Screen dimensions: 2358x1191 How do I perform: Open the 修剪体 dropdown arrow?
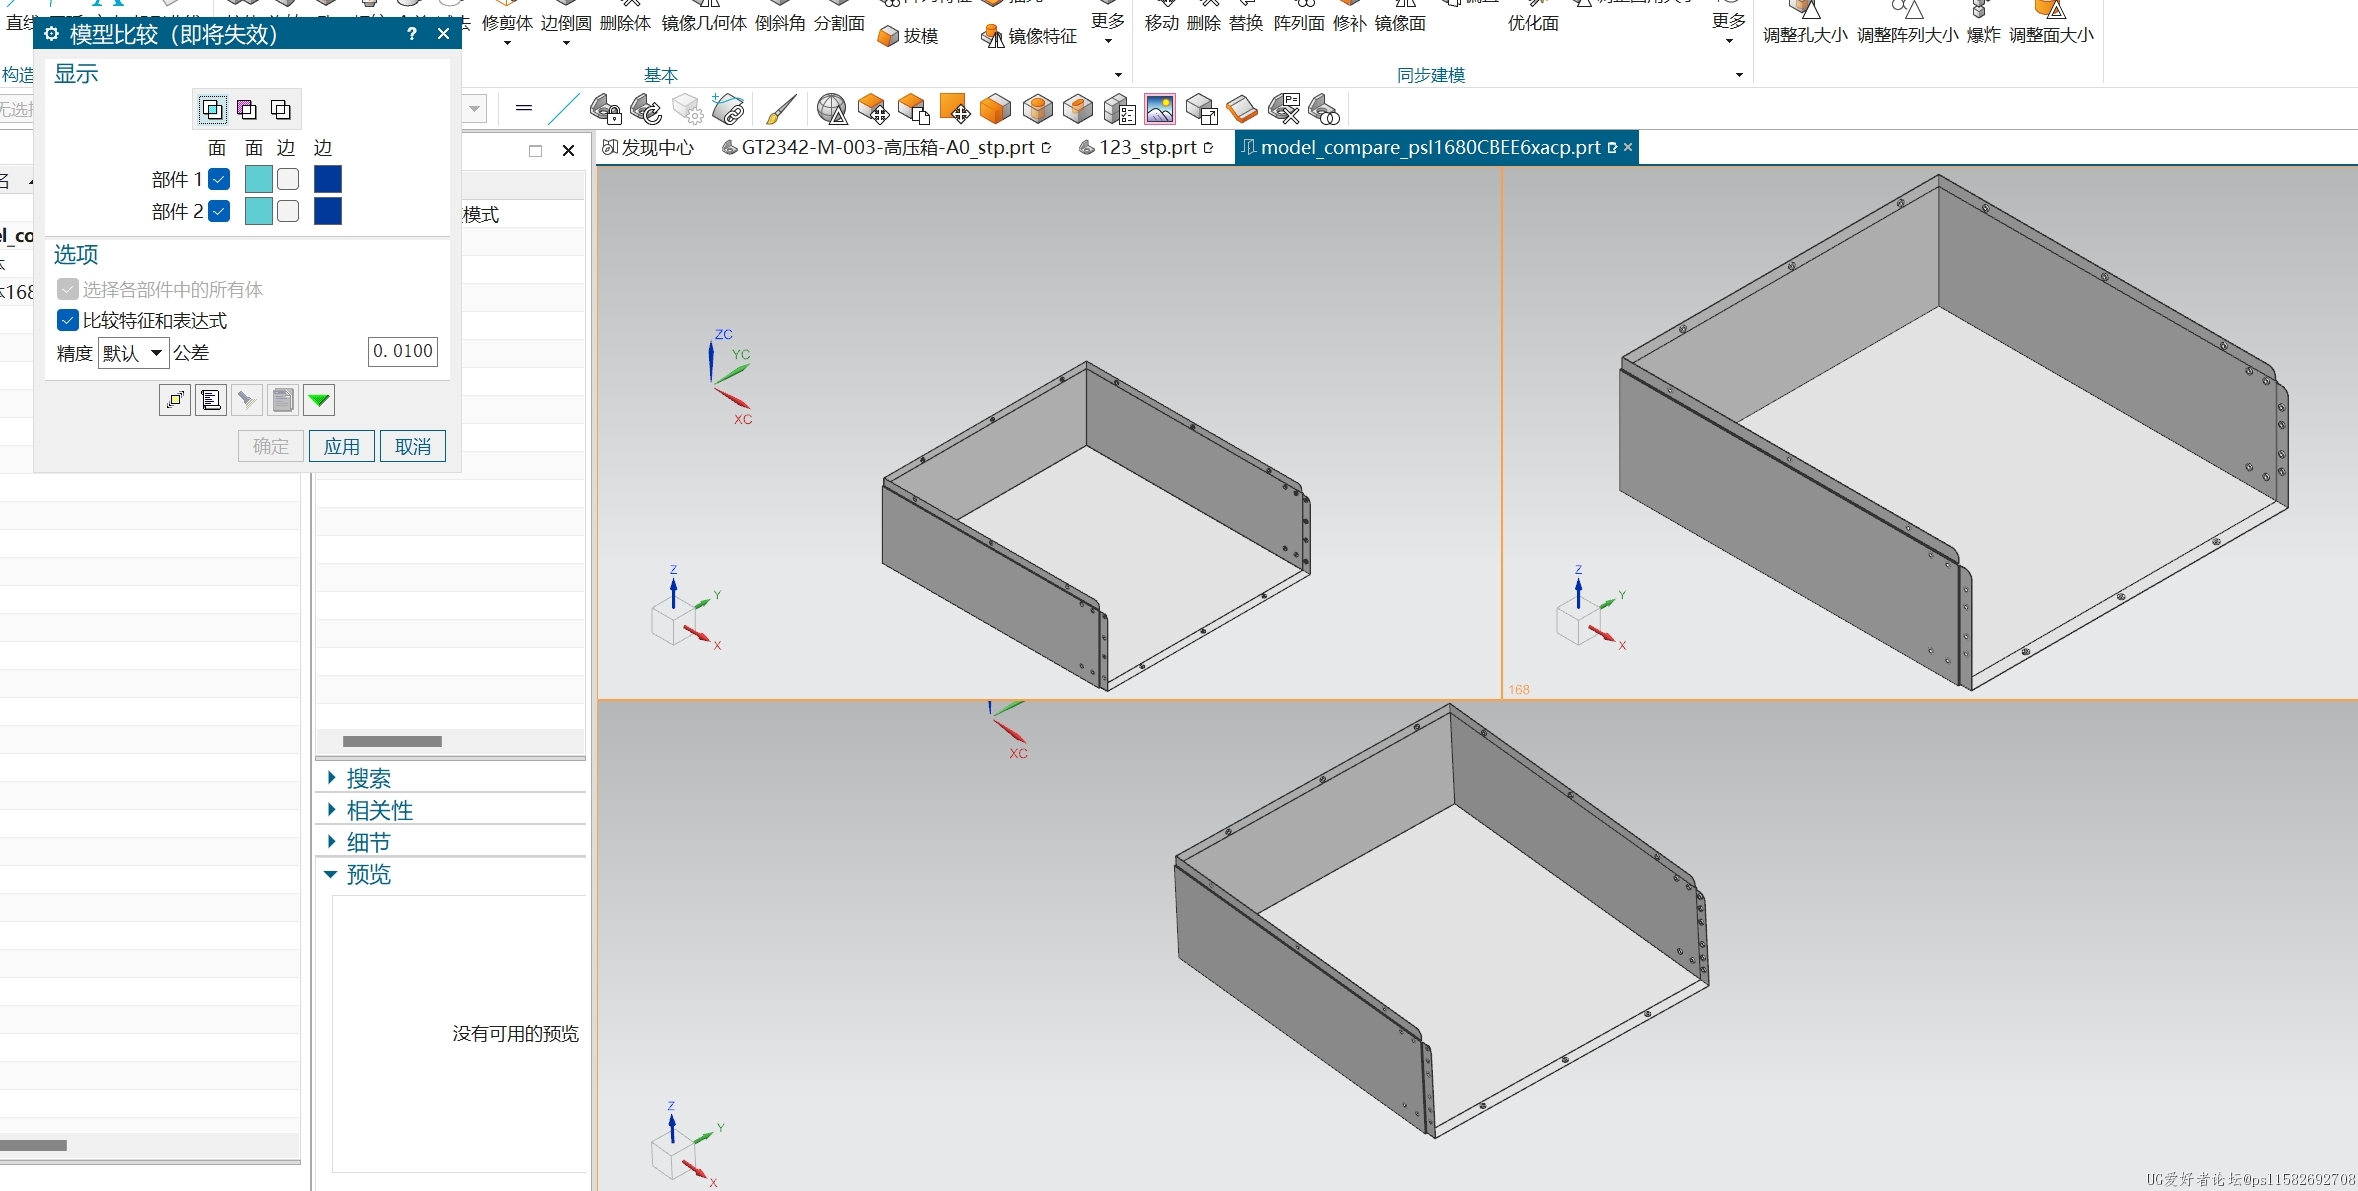[x=507, y=43]
